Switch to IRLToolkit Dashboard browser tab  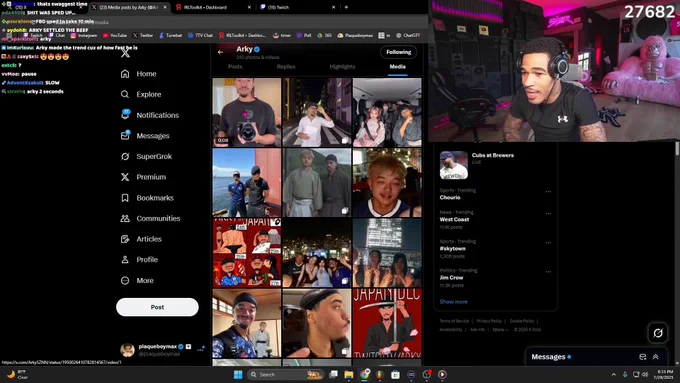click(x=211, y=7)
